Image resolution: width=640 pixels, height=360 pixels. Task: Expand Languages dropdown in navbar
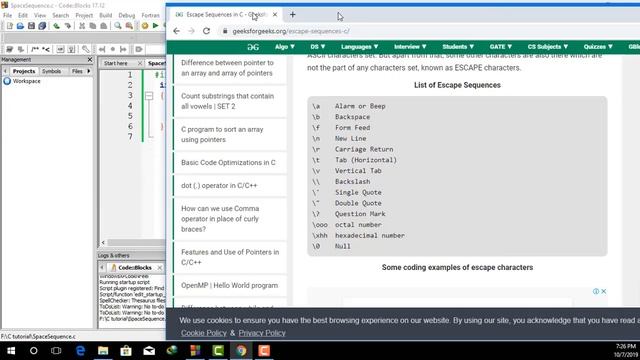pyautogui.click(x=360, y=47)
